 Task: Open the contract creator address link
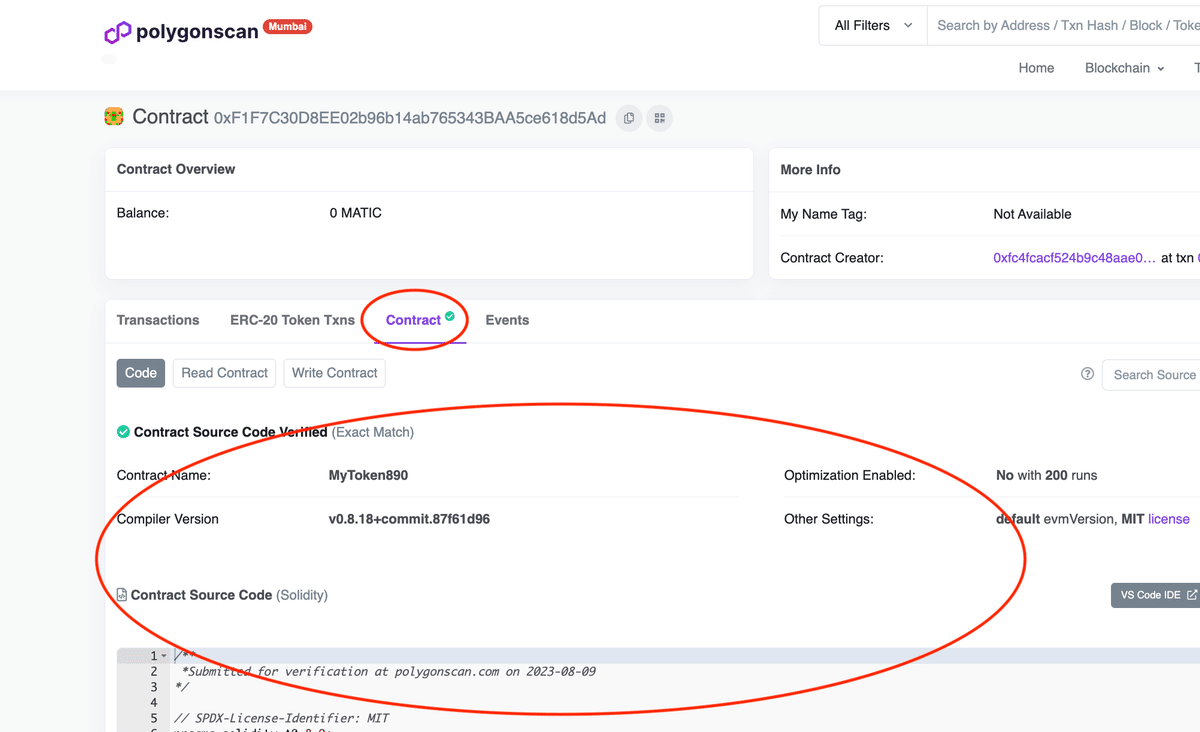[1075, 258]
